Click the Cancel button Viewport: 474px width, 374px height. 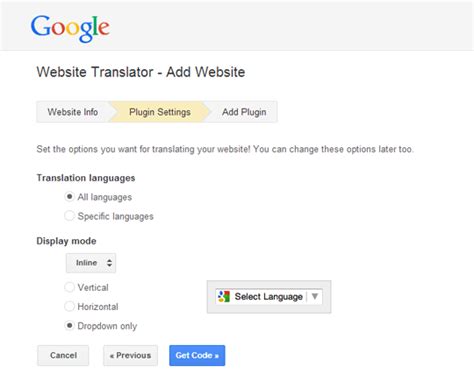[x=63, y=355]
